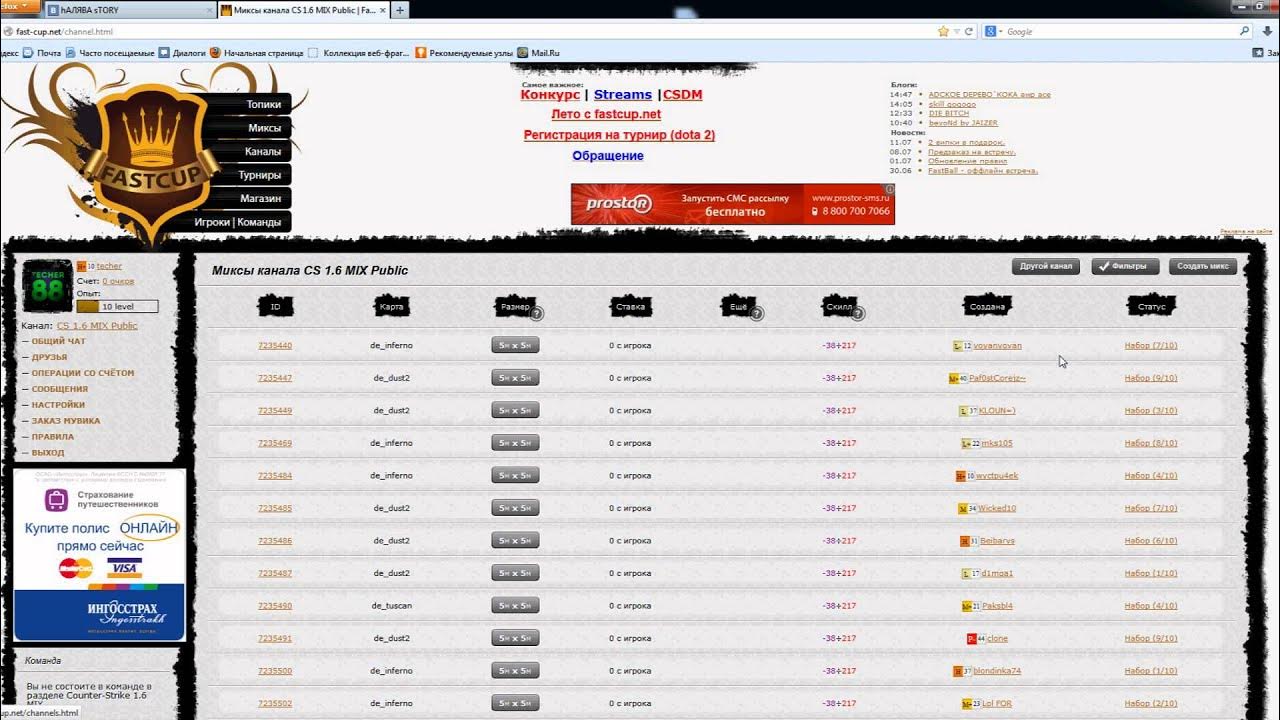The height and width of the screenshot is (720, 1280).
Task: Click rank badge beside clone
Action: click(x=976, y=638)
